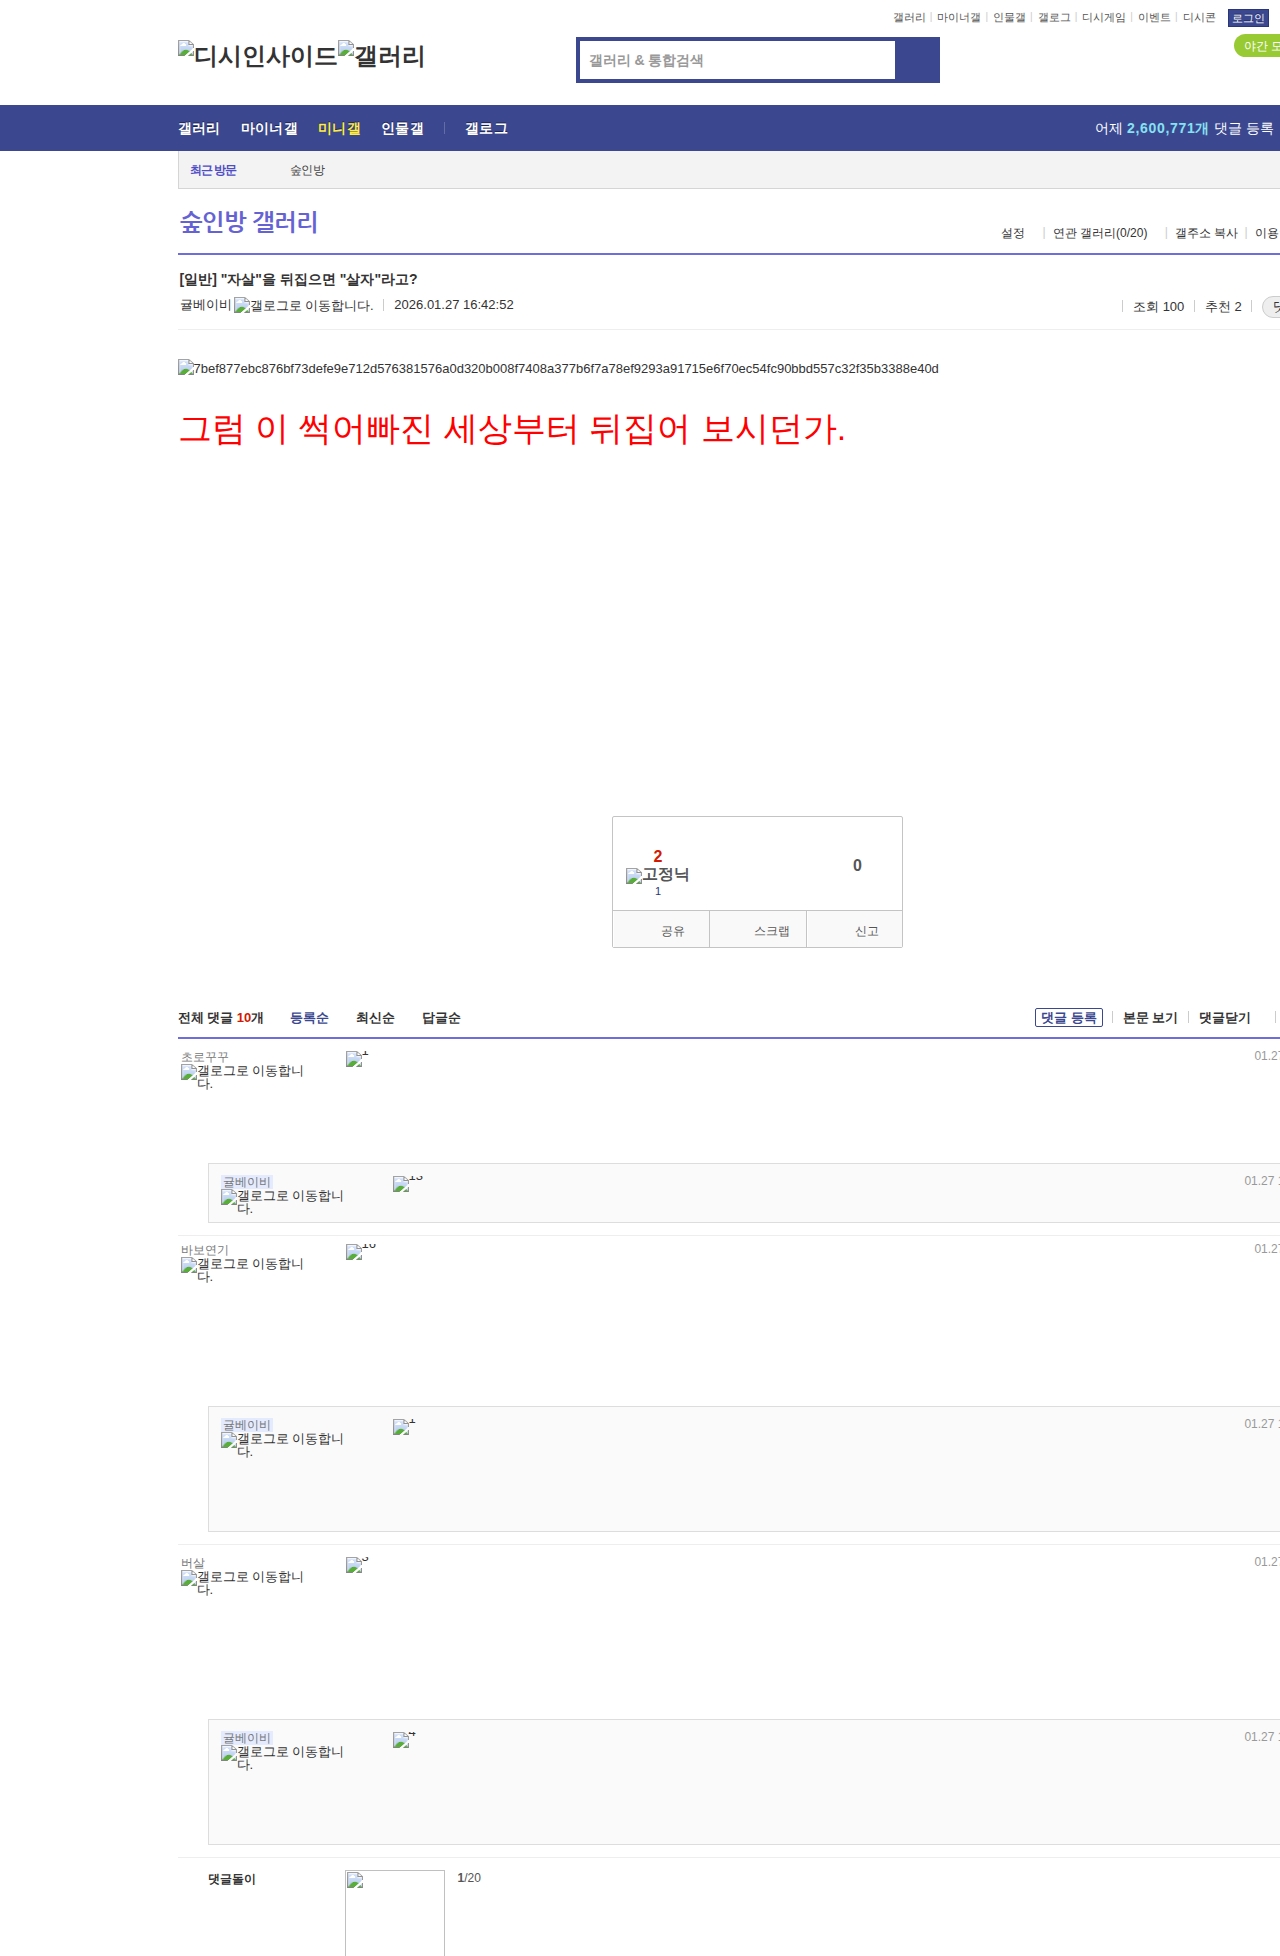Report the post with 신고

point(855,930)
